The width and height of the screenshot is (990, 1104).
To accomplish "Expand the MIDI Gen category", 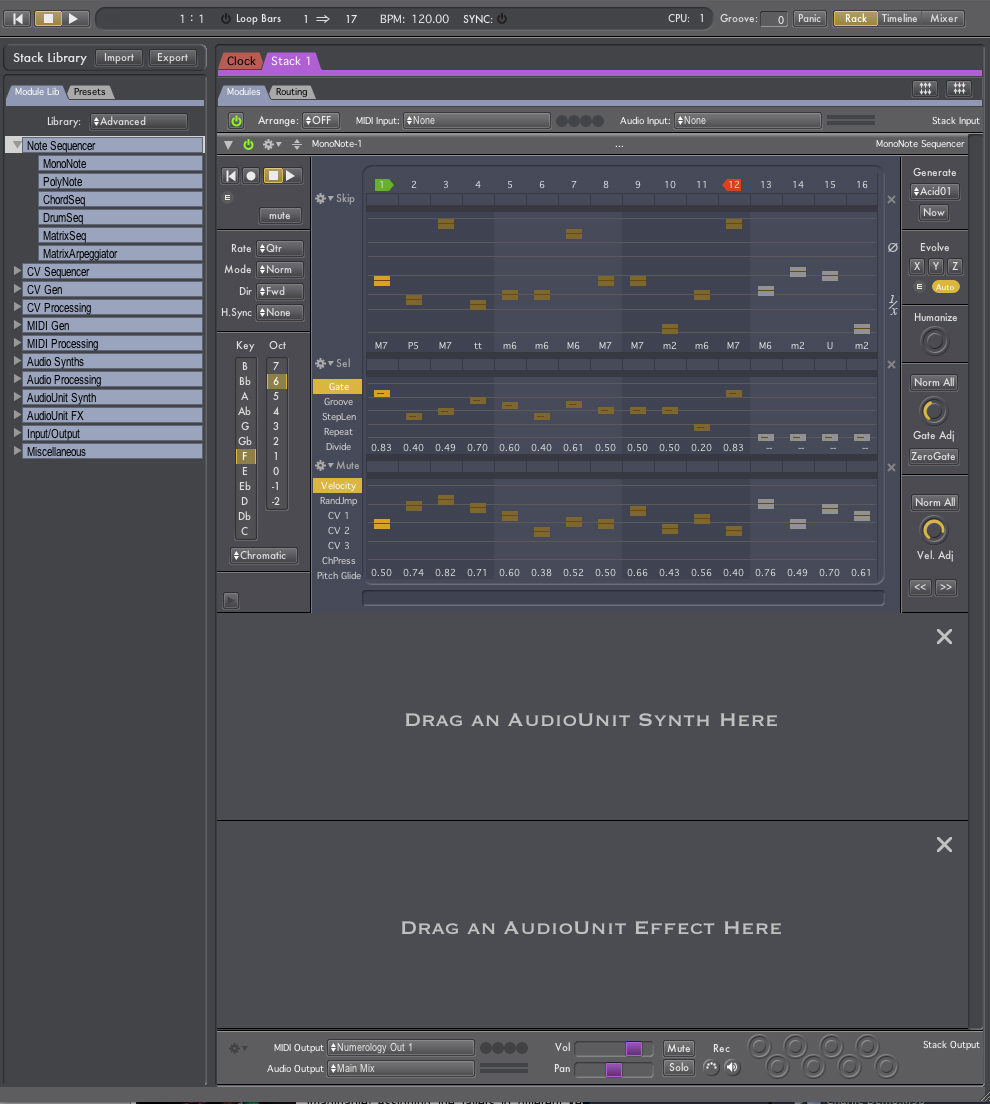I will click(18, 325).
